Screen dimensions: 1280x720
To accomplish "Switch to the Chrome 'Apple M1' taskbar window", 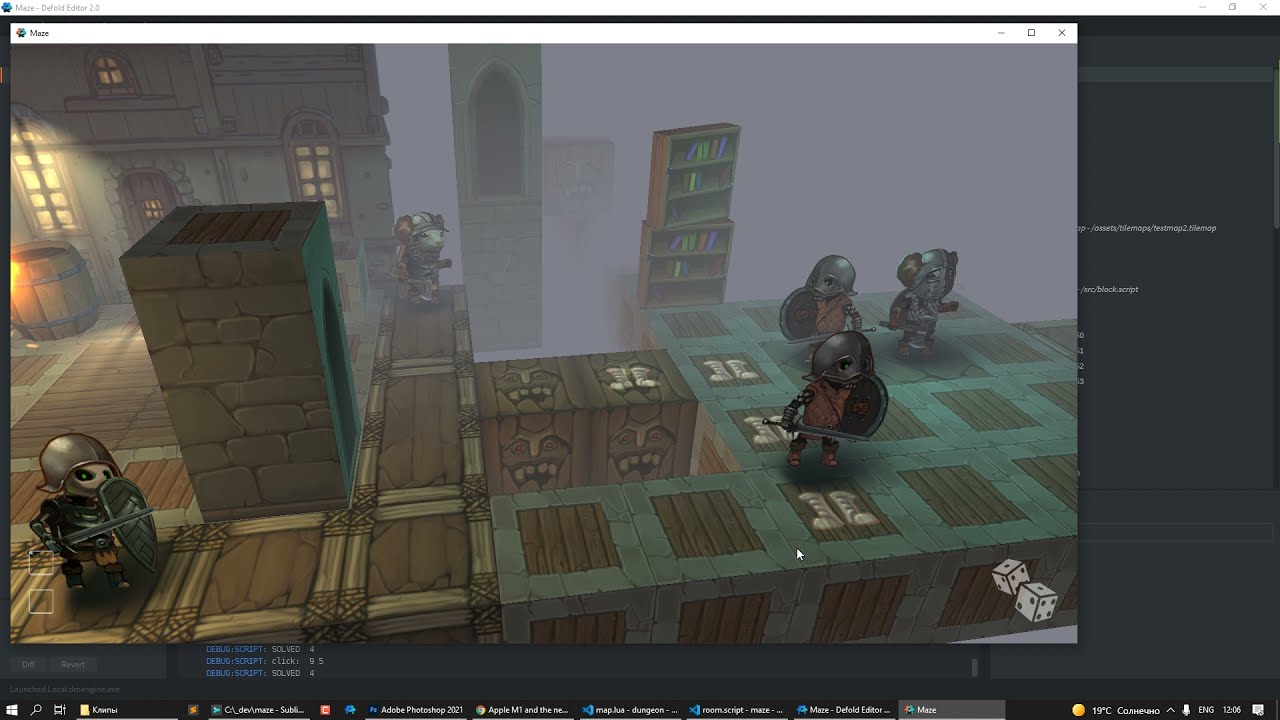I will tap(521, 710).
